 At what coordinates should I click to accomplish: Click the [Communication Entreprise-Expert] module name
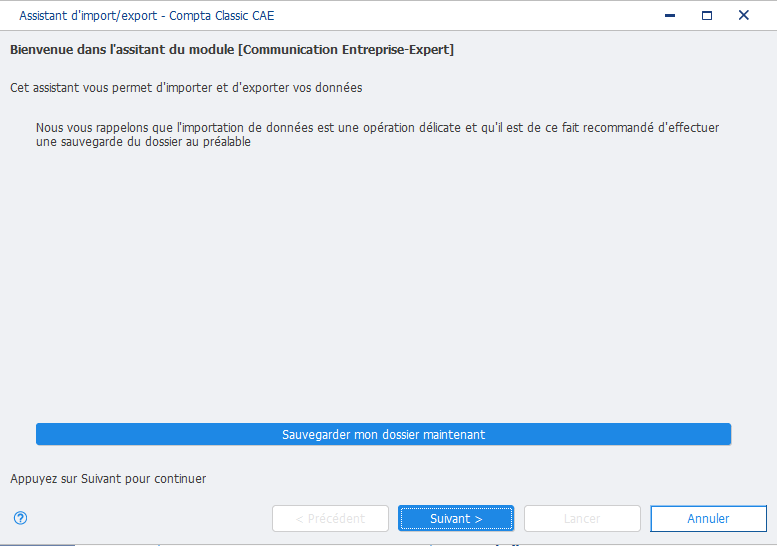click(346, 50)
